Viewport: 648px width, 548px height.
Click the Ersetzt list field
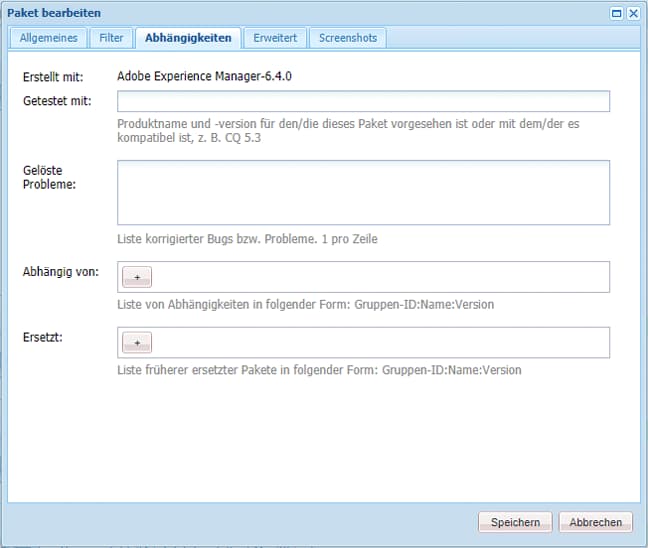tap(363, 343)
